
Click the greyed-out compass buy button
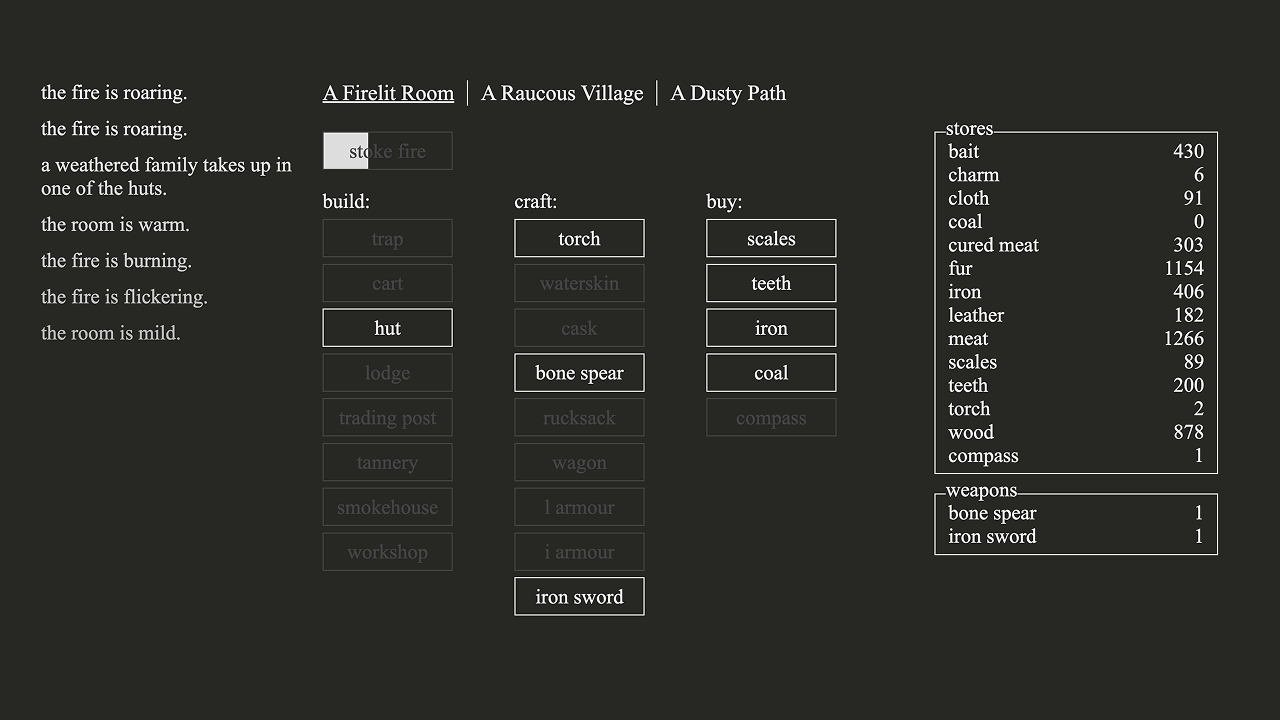771,418
